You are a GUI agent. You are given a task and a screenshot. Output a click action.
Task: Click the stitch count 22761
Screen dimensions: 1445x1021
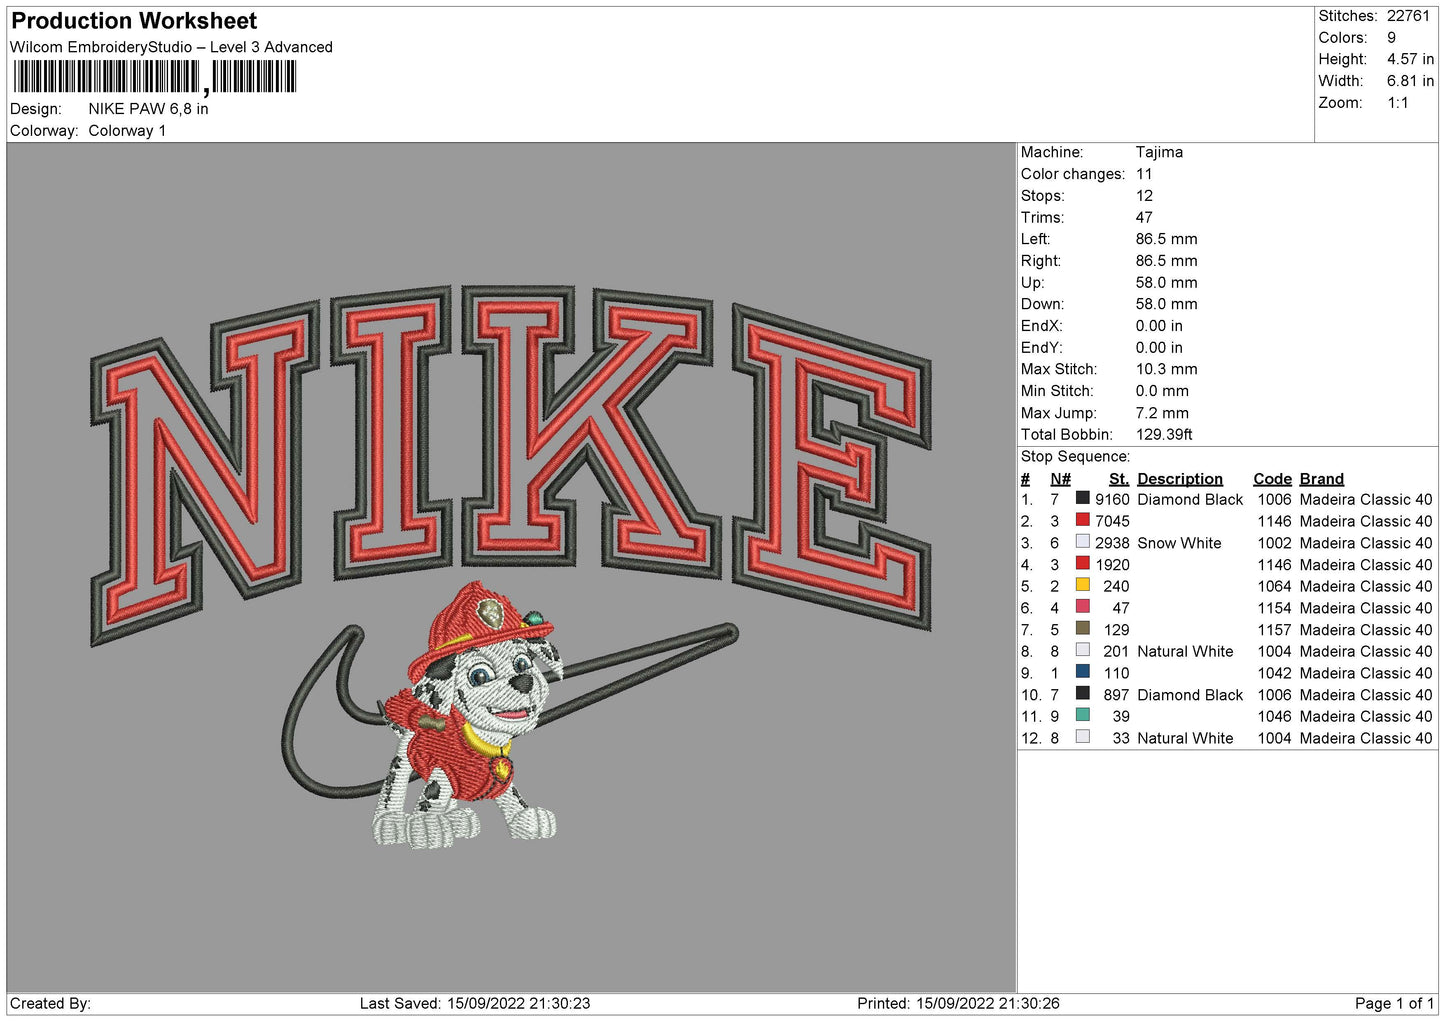pos(1408,16)
